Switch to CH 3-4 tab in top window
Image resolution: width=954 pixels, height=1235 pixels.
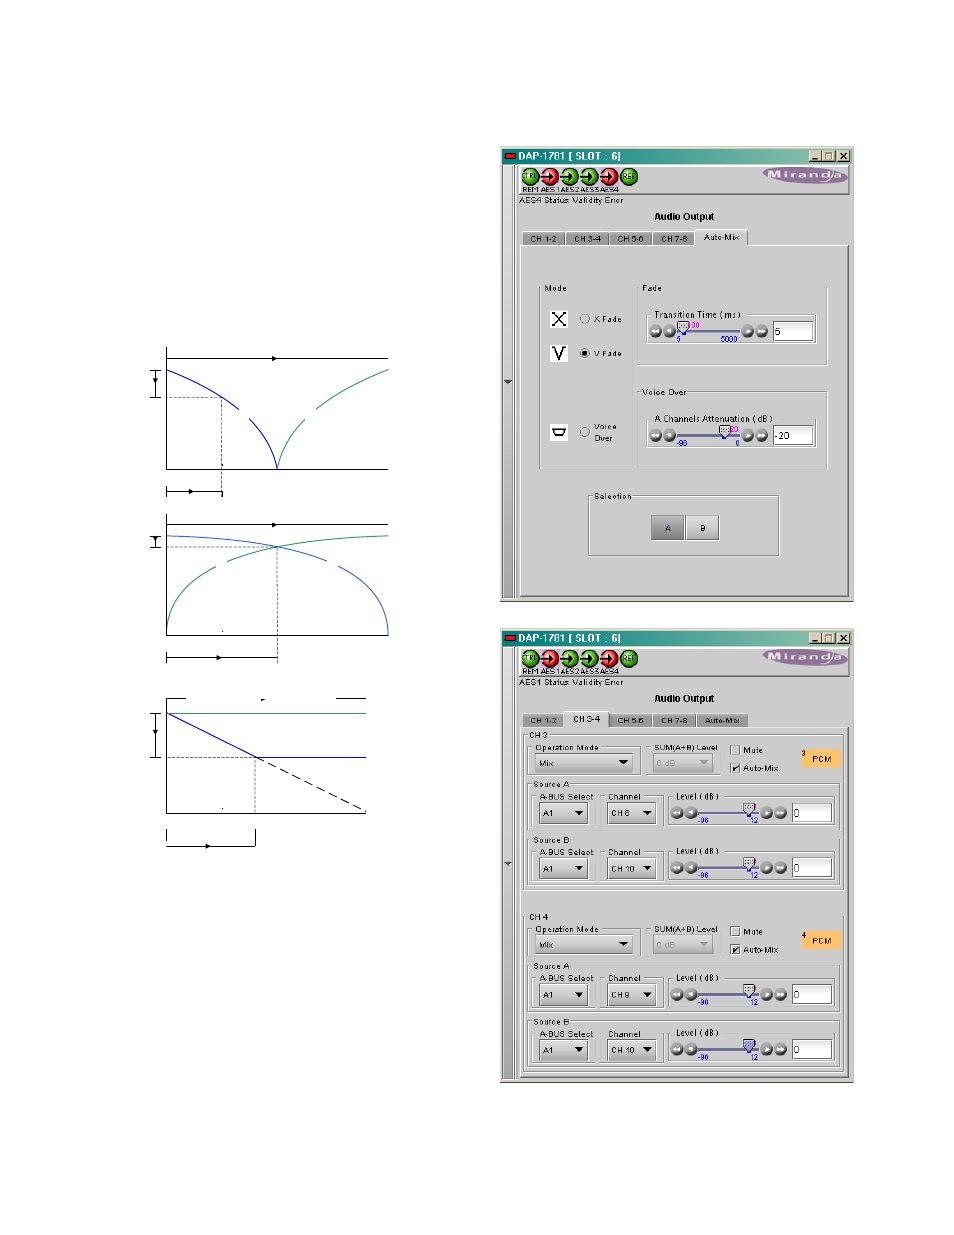[588, 239]
